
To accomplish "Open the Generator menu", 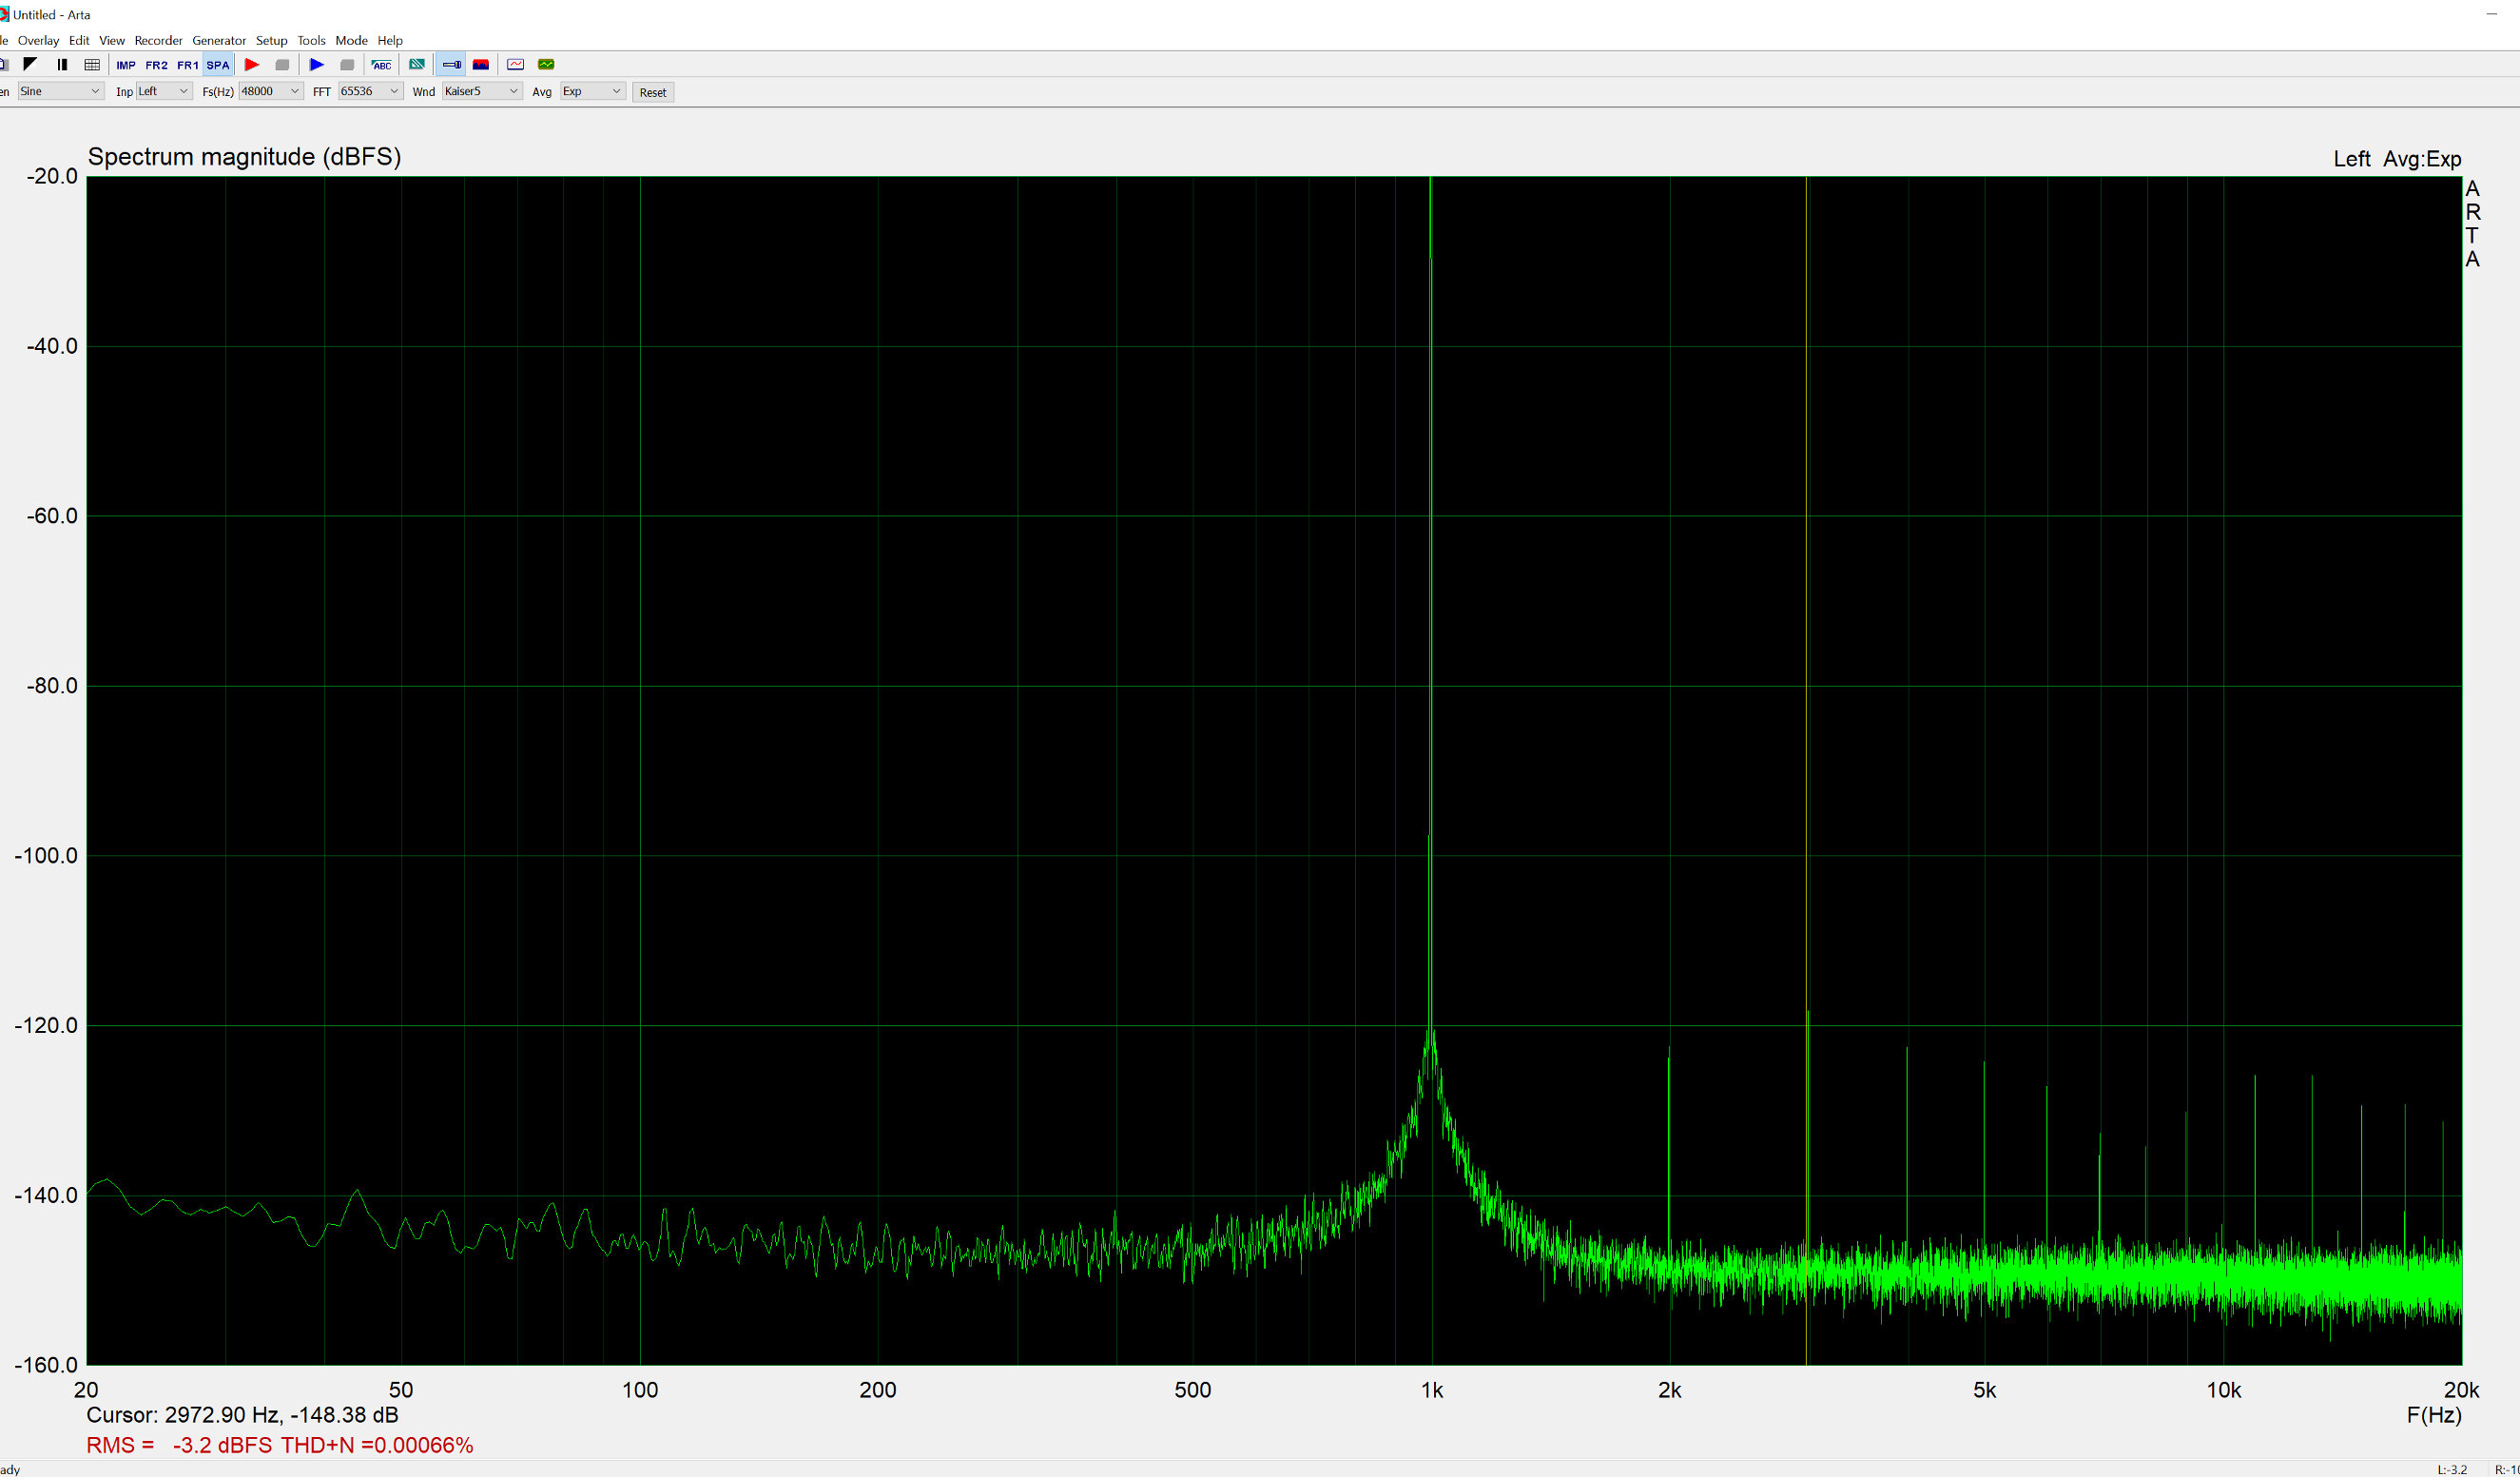I will click(219, 41).
